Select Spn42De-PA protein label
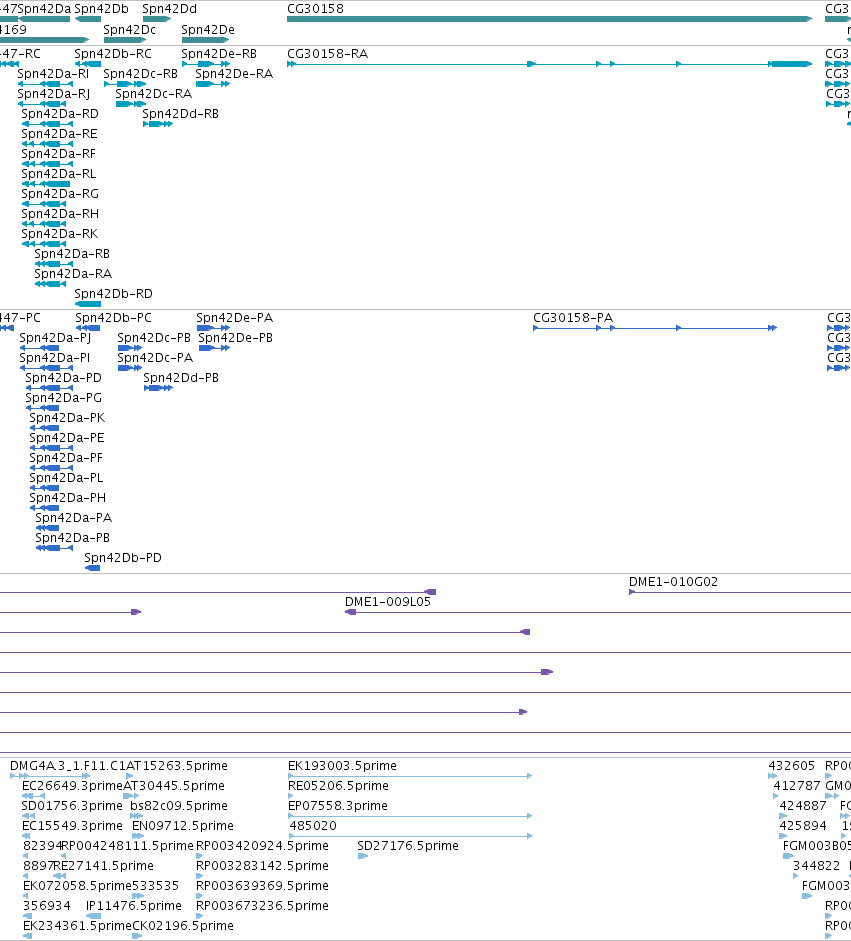The width and height of the screenshot is (851, 941). pyautogui.click(x=235, y=318)
